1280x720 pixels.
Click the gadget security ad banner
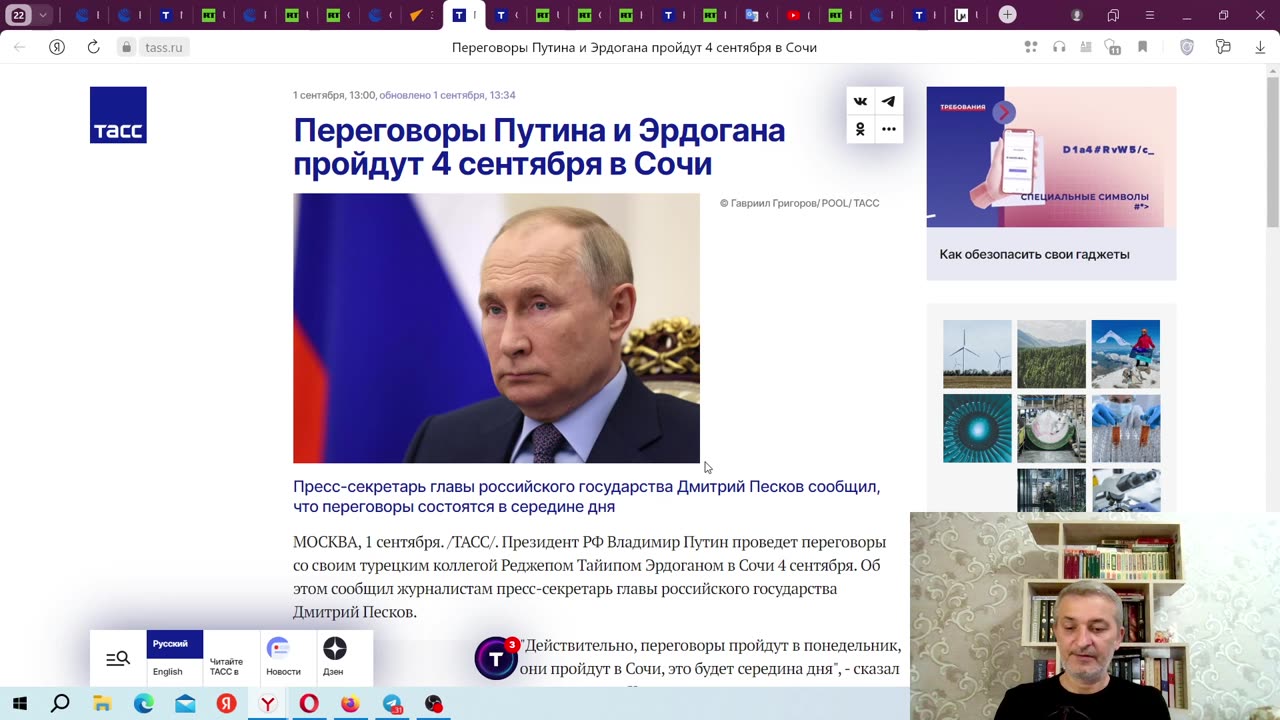tap(1051, 157)
